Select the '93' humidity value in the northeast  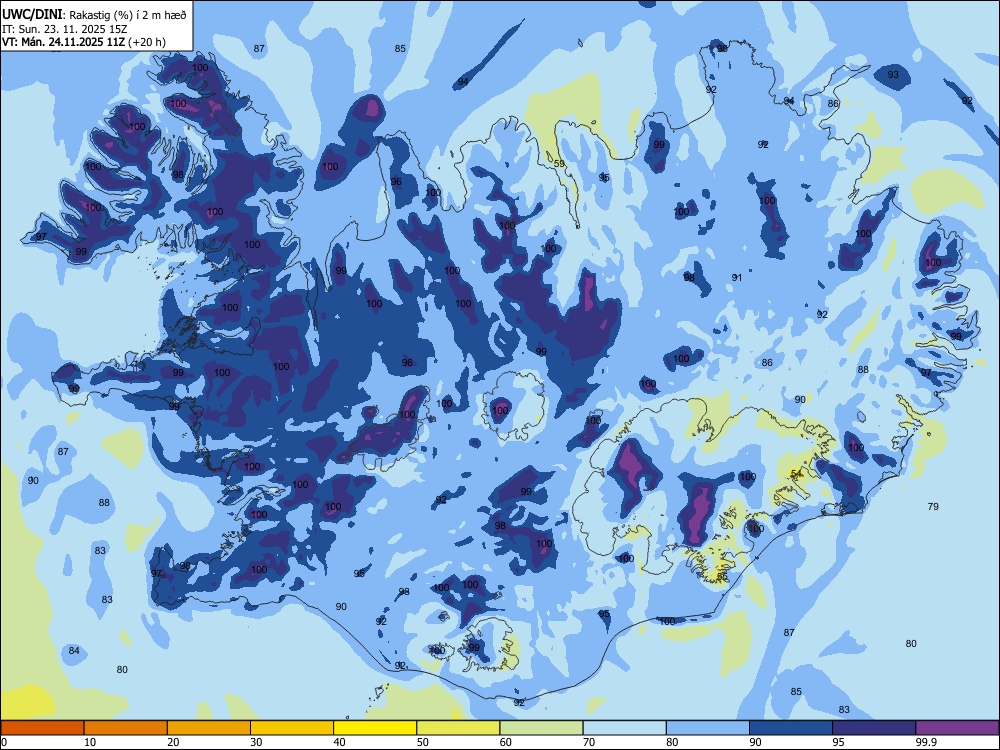click(893, 75)
